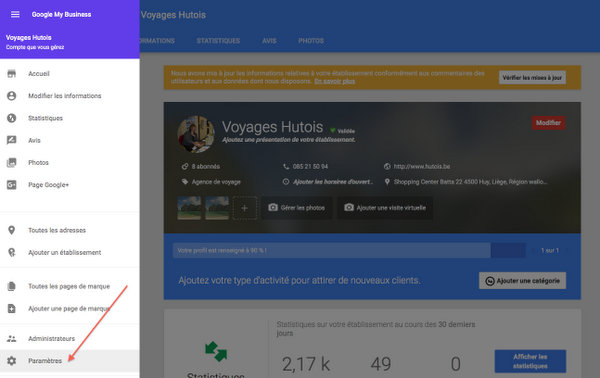Click the dashed add-photo plus box

245,208
